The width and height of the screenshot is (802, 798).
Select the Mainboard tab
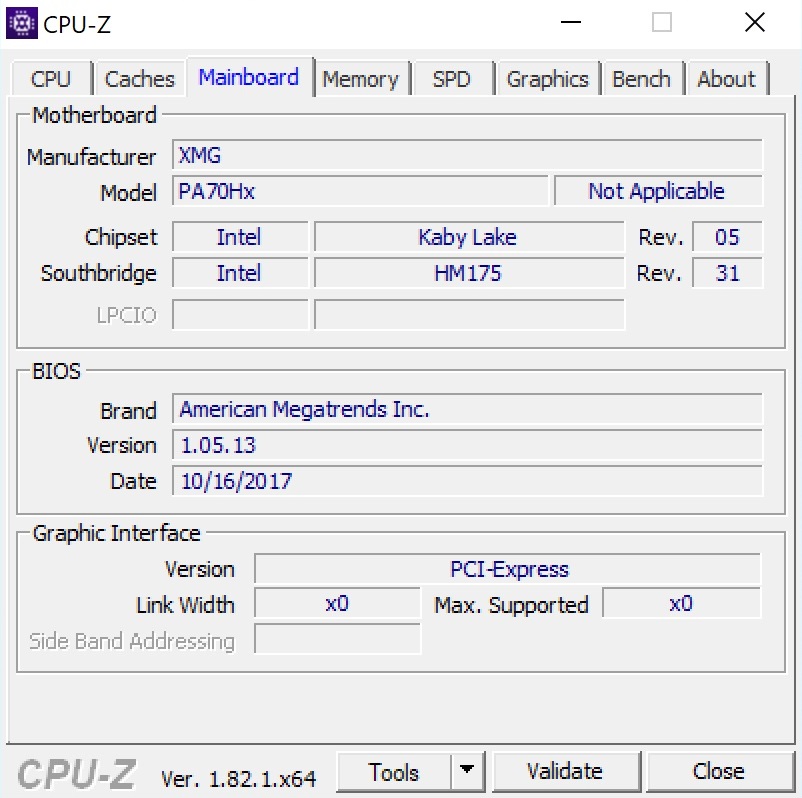coord(248,77)
